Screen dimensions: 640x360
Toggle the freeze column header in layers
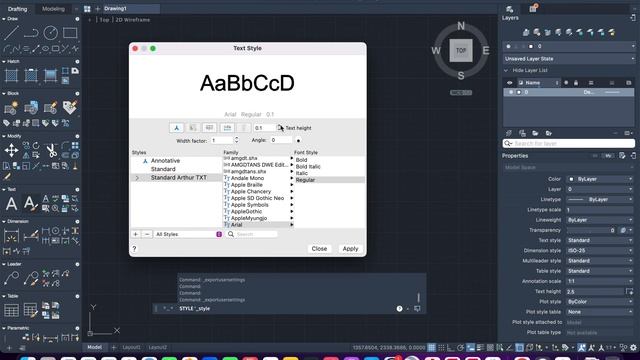(x=566, y=83)
